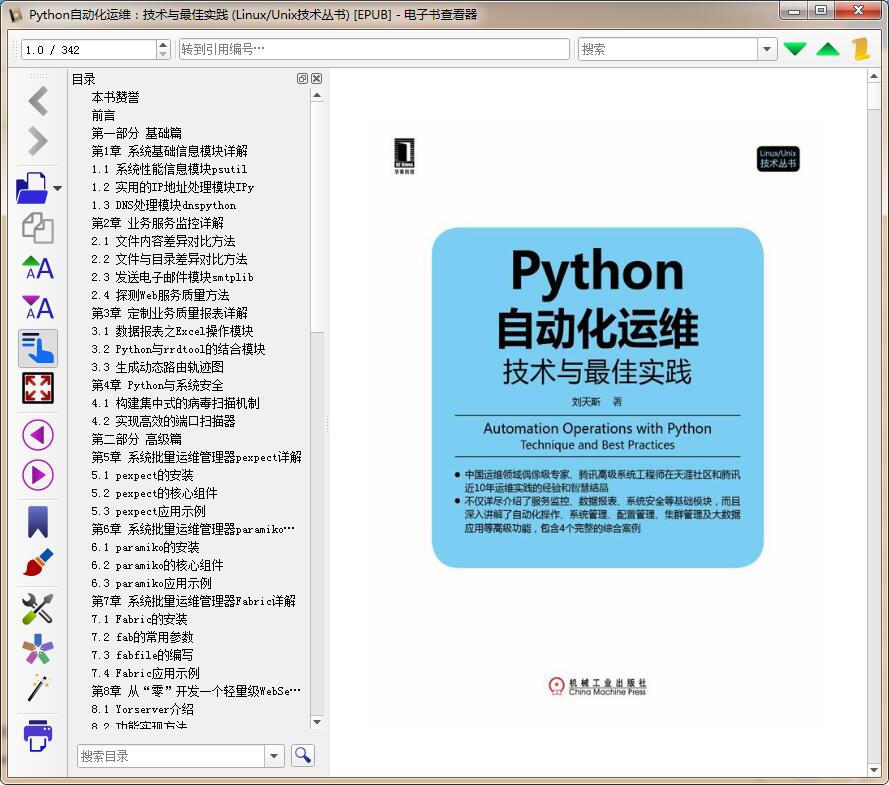Copy to clipboard with the pages icon

[x=38, y=228]
